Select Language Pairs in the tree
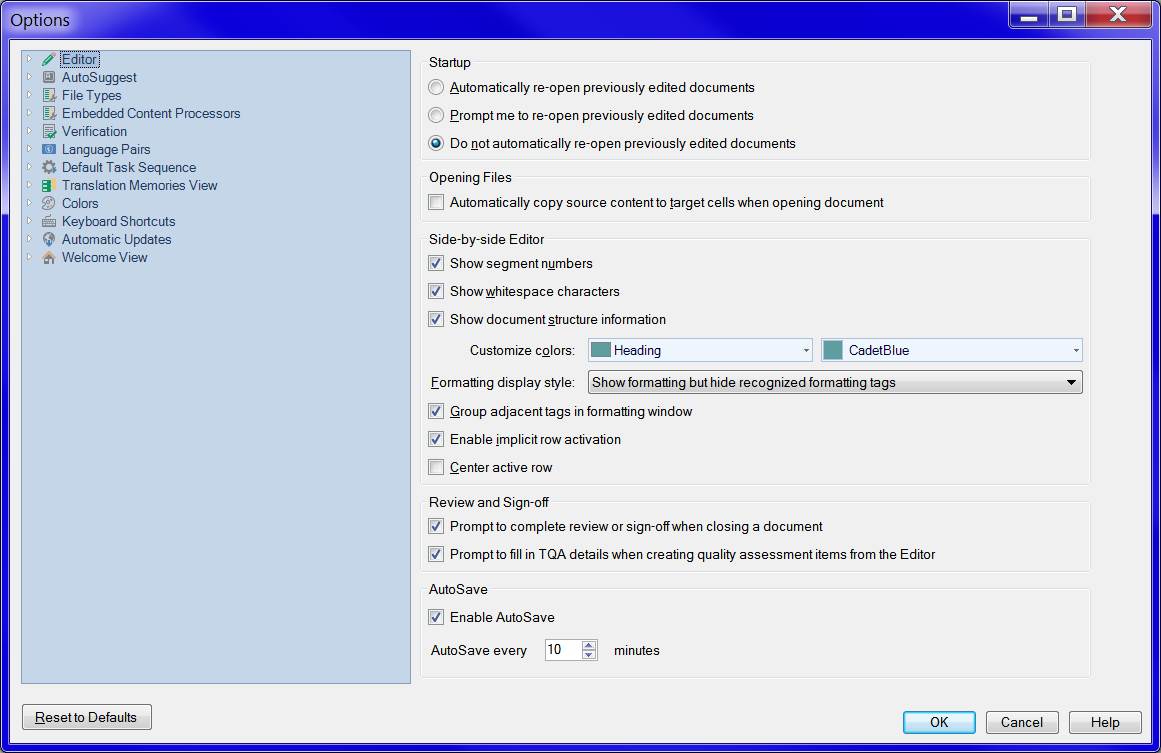 pyautogui.click(x=106, y=150)
